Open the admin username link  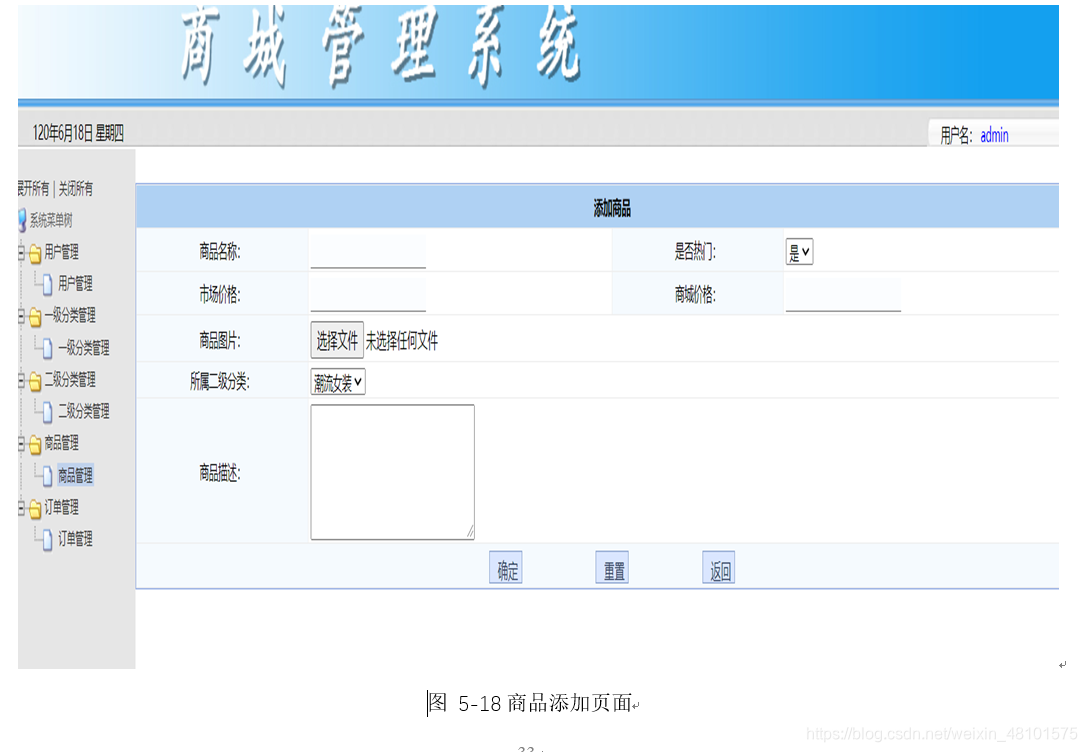click(993, 135)
